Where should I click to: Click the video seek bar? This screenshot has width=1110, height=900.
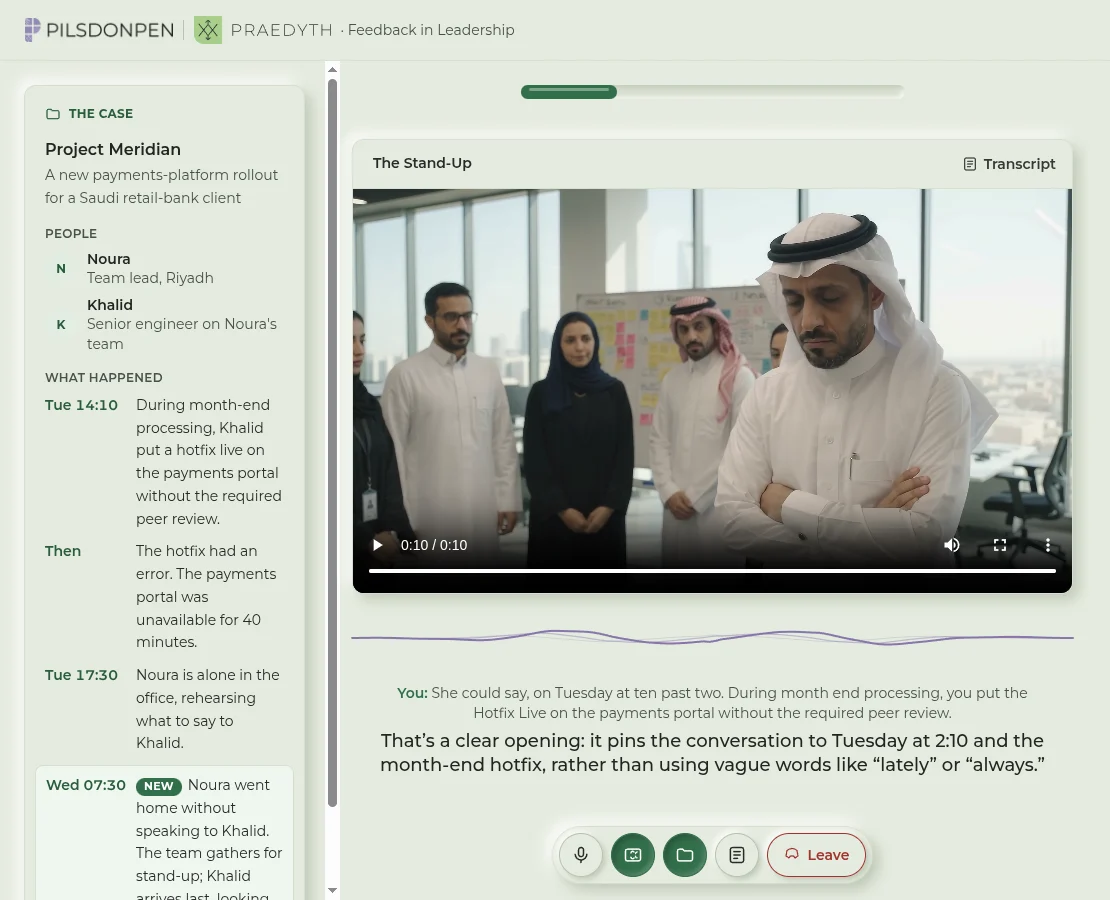pos(712,571)
